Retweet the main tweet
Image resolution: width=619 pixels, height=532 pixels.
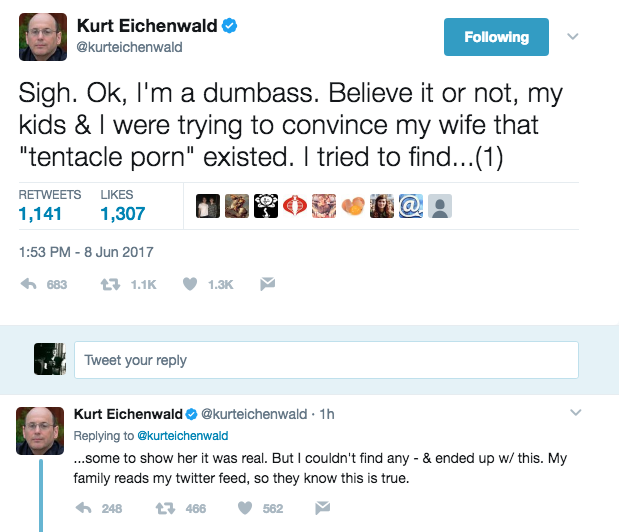coord(111,284)
